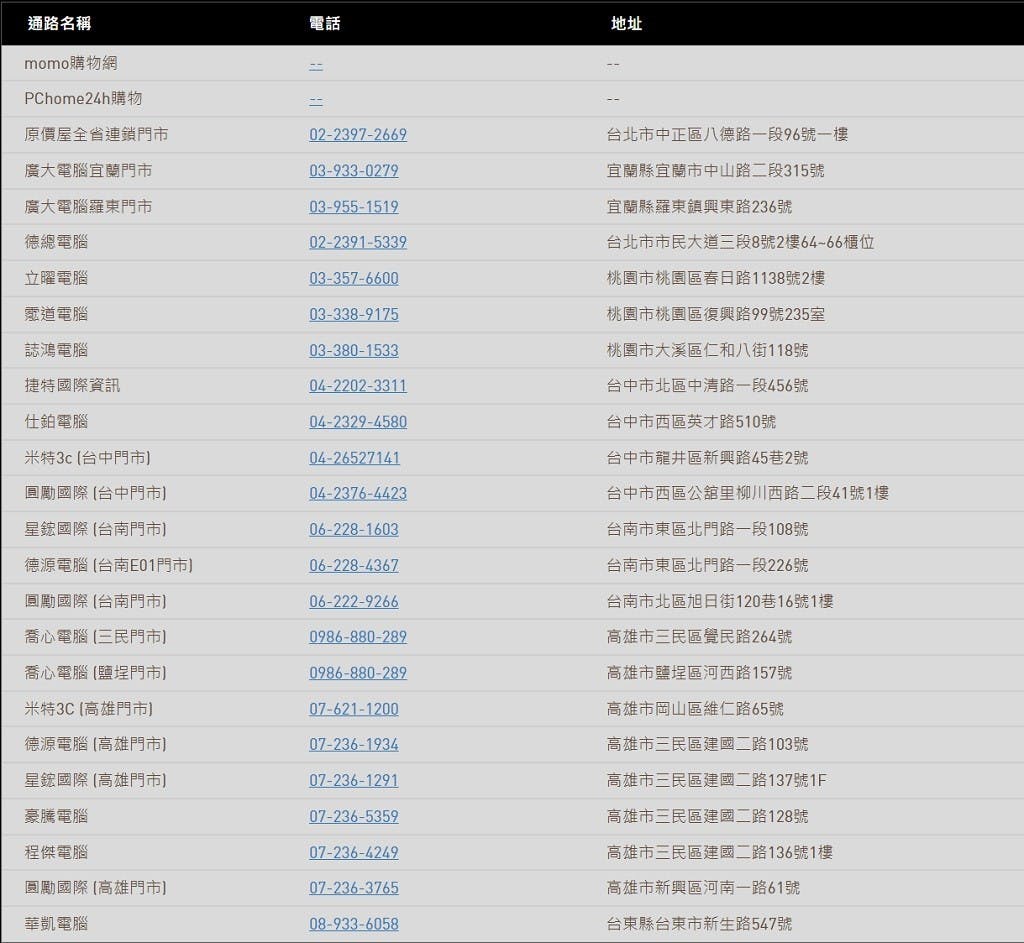The width and height of the screenshot is (1024, 943).
Task: Select store name 圓勵國際 (高雄門市)
Action: pos(95,887)
